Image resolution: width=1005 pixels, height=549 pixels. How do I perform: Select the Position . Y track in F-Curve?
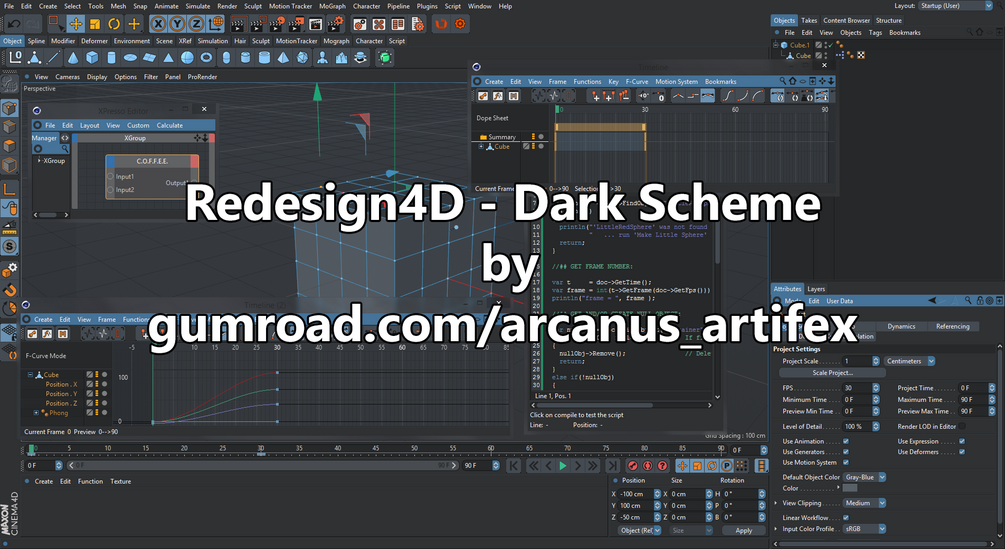tap(61, 394)
